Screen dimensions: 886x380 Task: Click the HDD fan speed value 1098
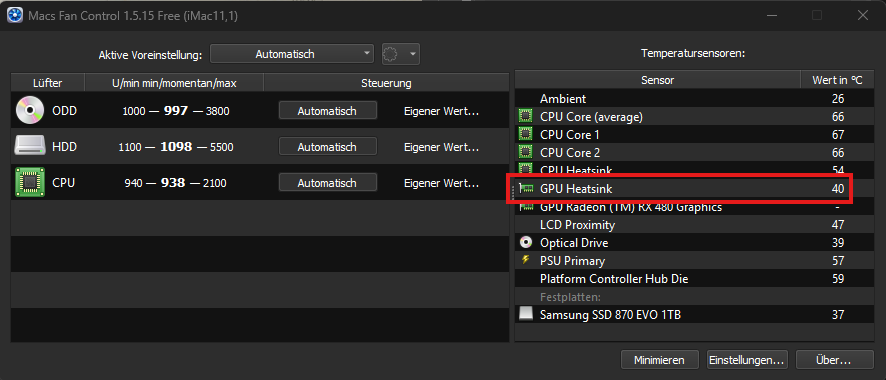176,147
